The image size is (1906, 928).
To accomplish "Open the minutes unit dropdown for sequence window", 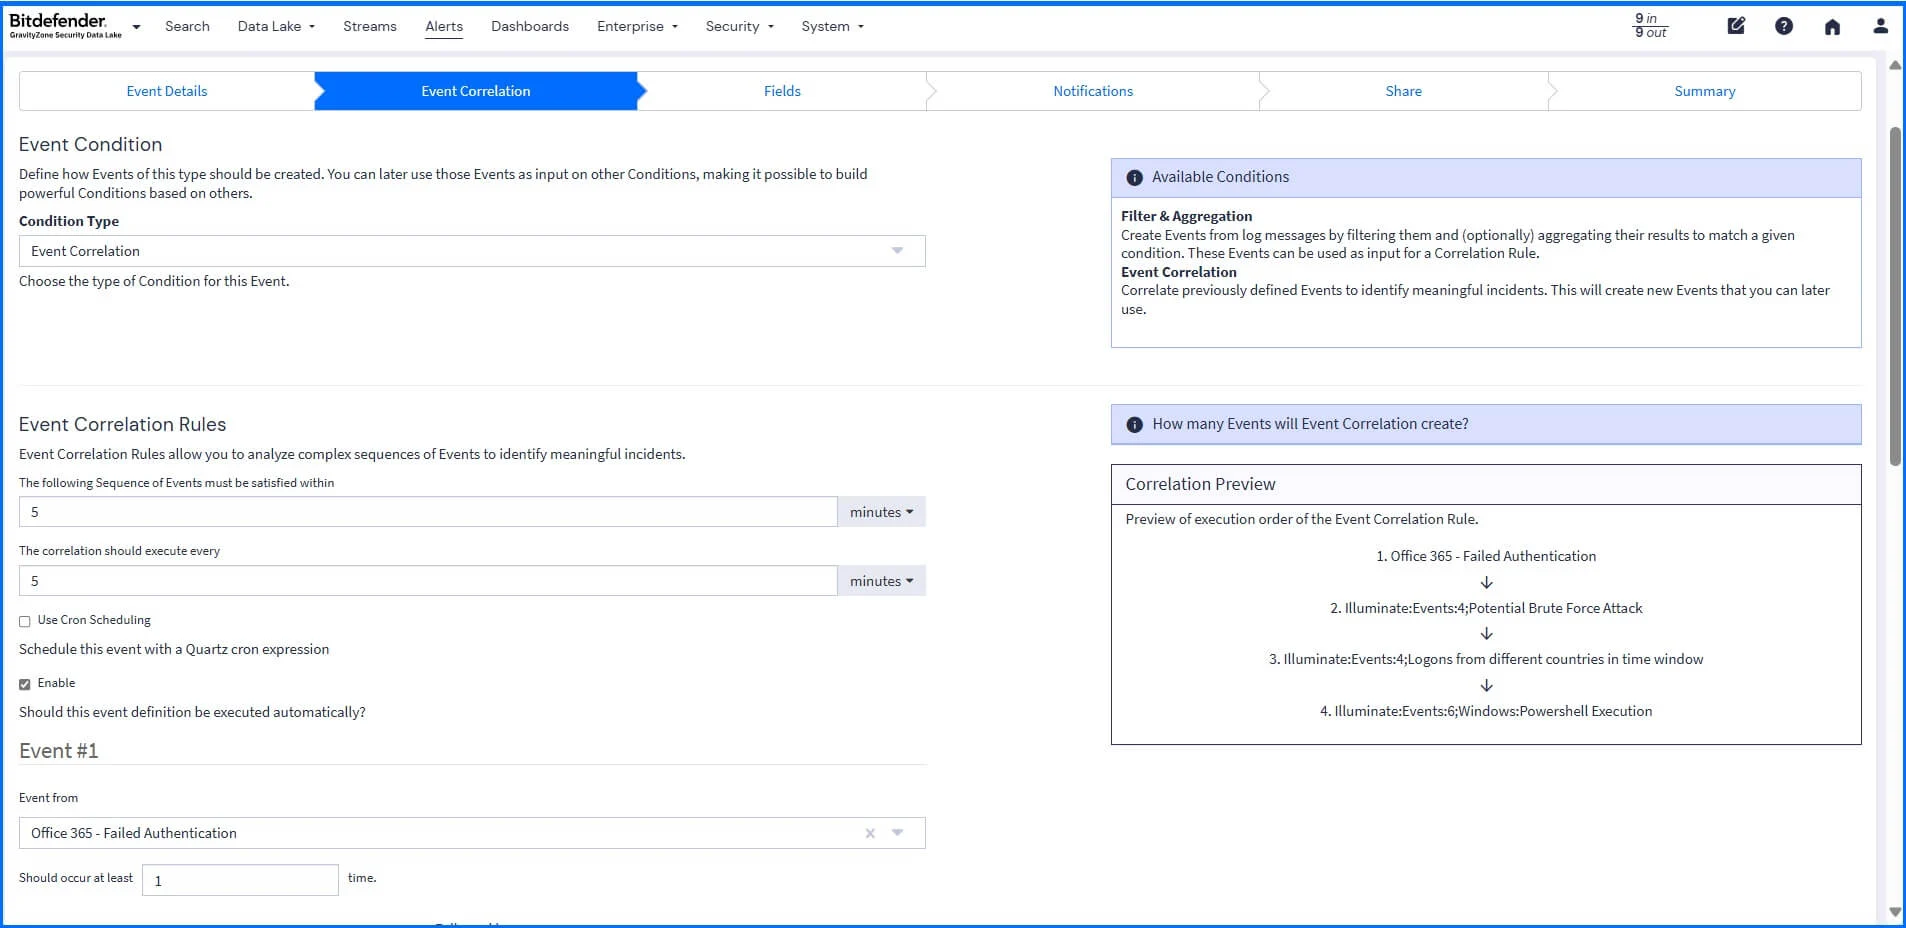I will pyautogui.click(x=880, y=511).
